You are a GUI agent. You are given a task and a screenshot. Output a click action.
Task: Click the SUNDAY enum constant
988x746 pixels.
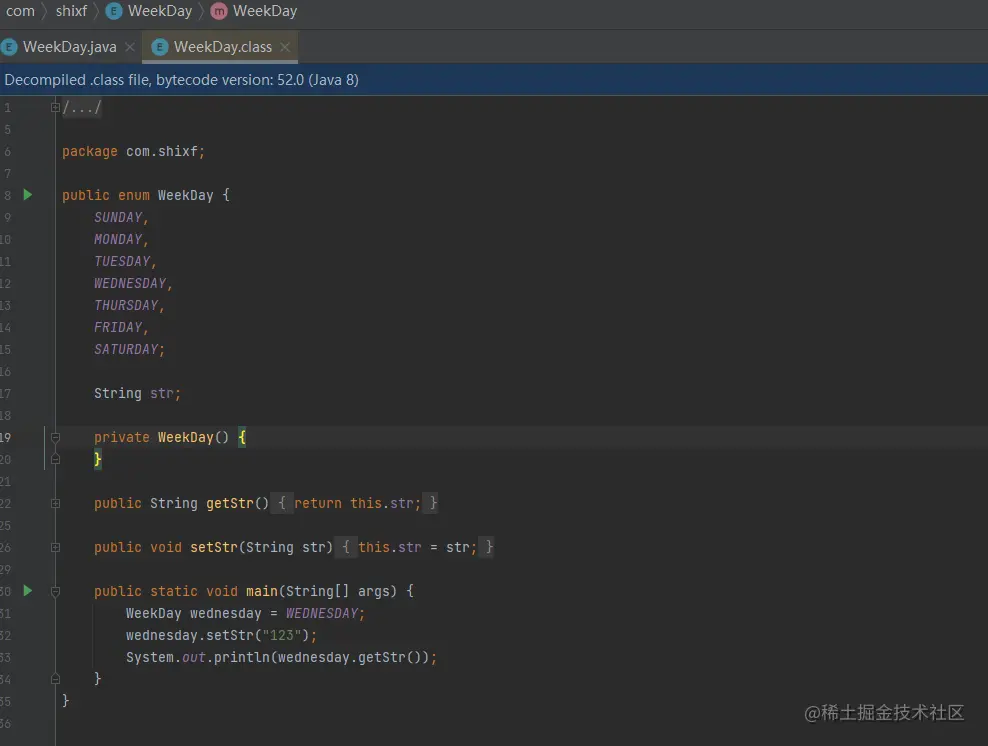click(x=118, y=217)
